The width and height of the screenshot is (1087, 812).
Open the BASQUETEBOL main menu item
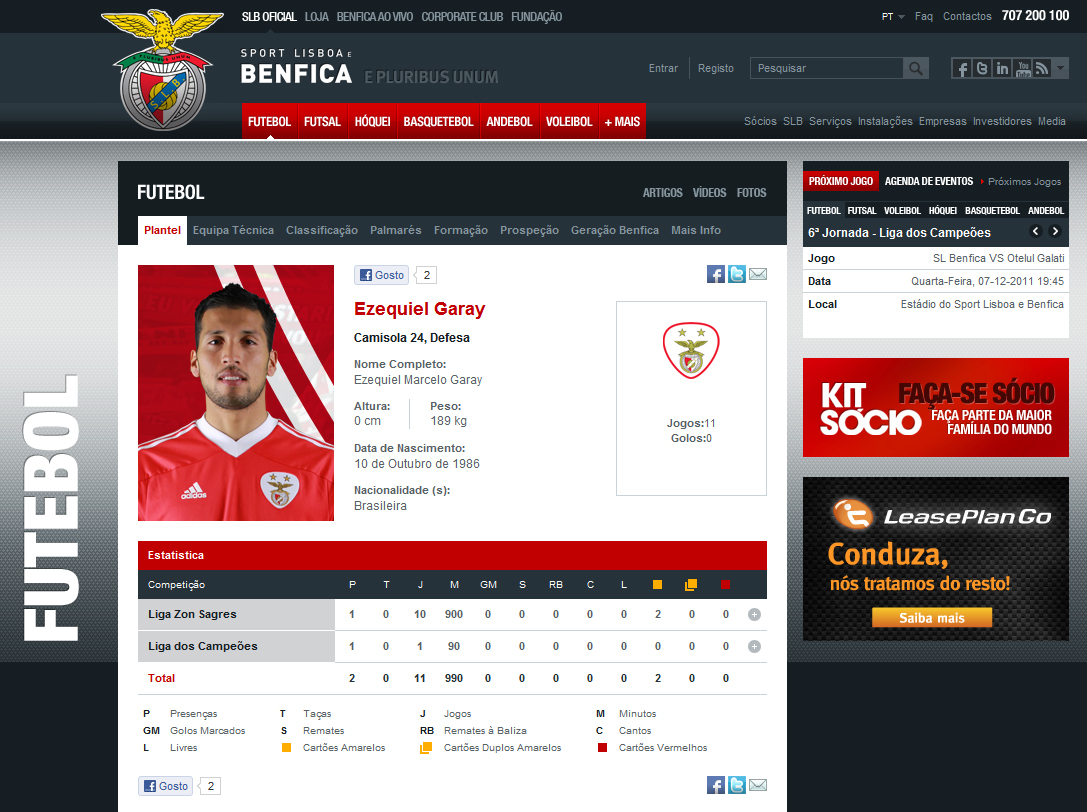[x=438, y=121]
